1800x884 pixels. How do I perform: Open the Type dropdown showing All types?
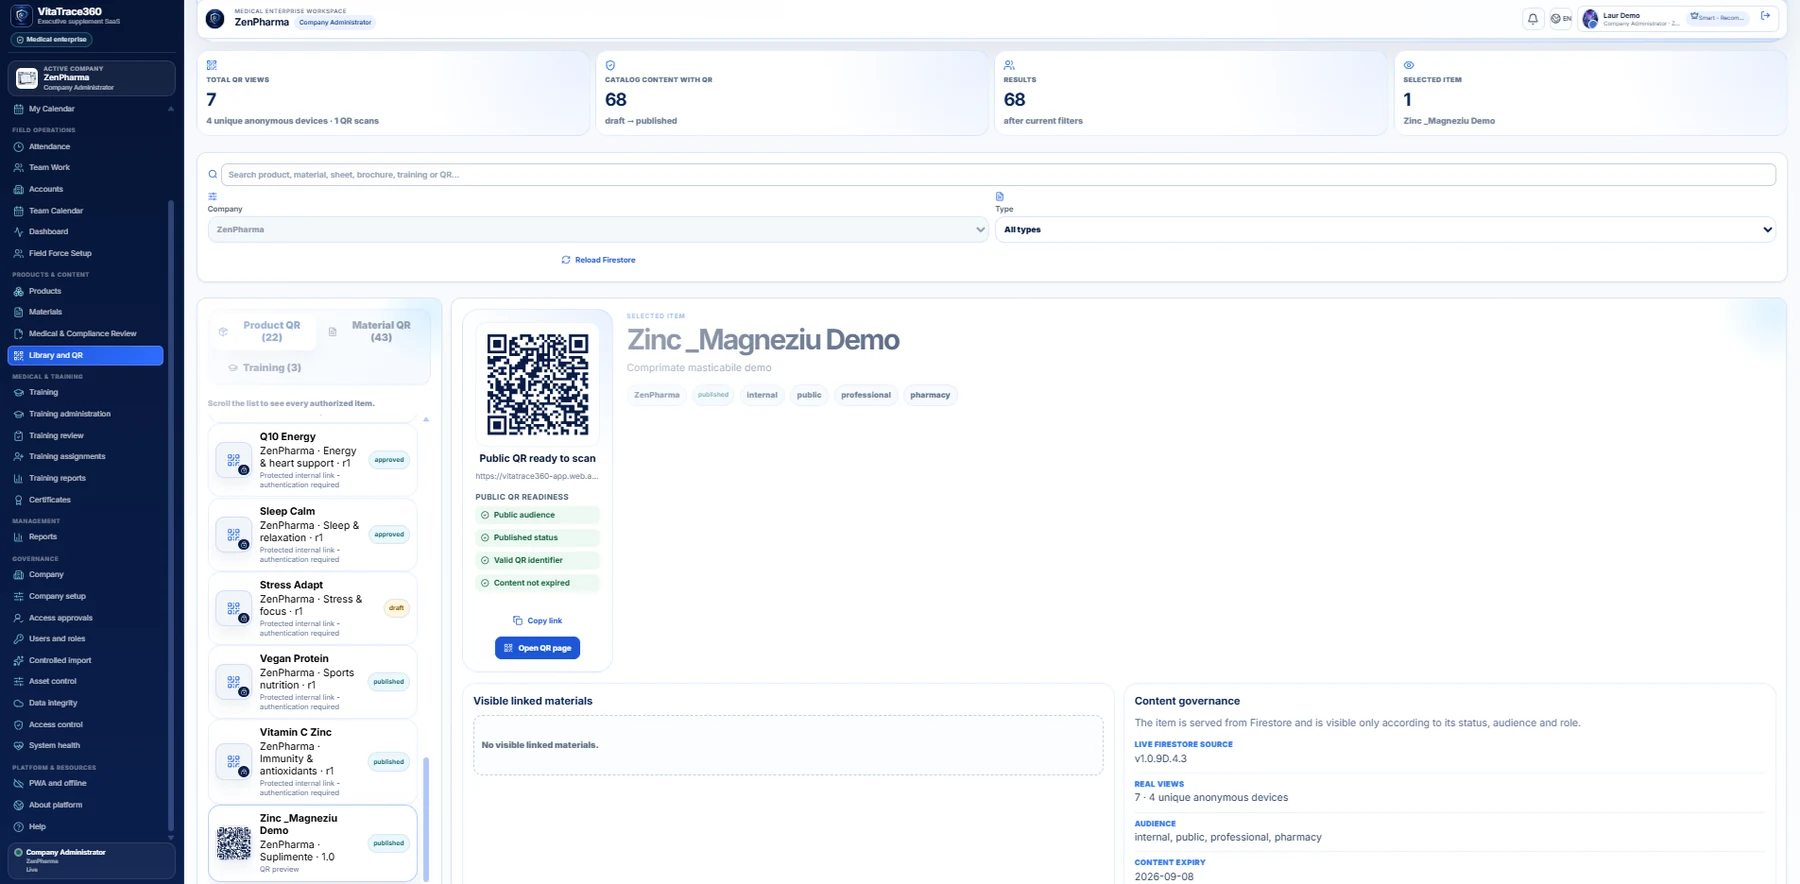1385,229
